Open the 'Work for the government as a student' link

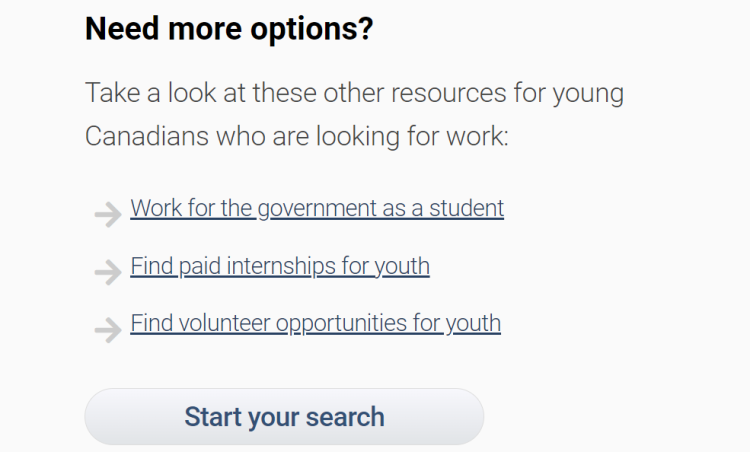click(x=317, y=209)
